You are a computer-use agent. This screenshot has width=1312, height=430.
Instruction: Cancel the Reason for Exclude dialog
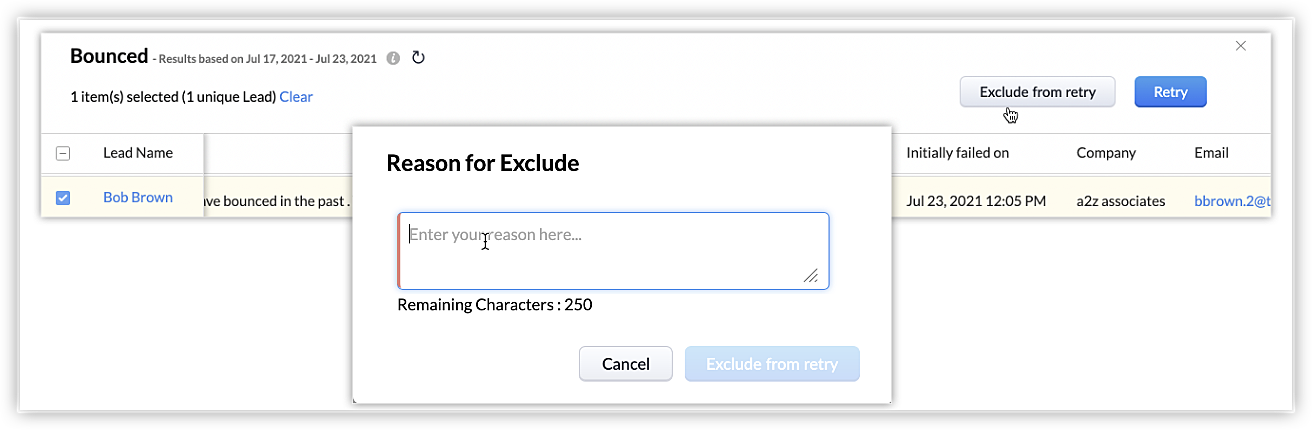coord(626,364)
